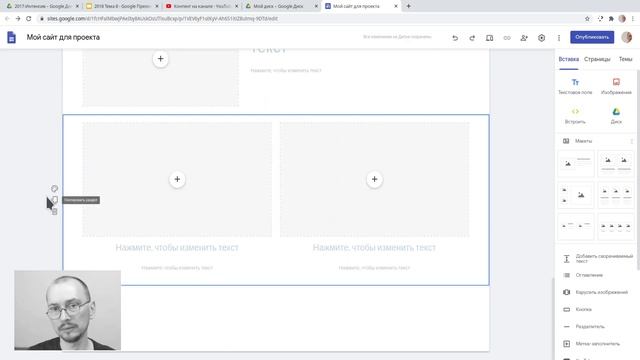The image size is (640, 360).
Task: Open the share with others icon
Action: pos(524,38)
